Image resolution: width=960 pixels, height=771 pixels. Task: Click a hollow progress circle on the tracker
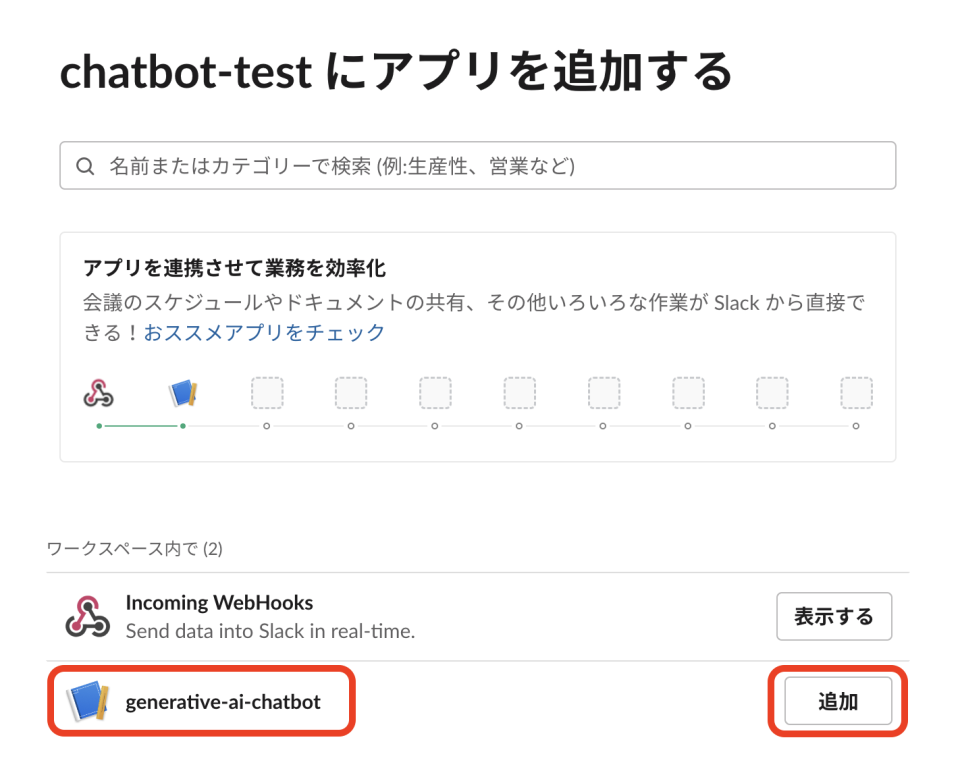(x=267, y=425)
